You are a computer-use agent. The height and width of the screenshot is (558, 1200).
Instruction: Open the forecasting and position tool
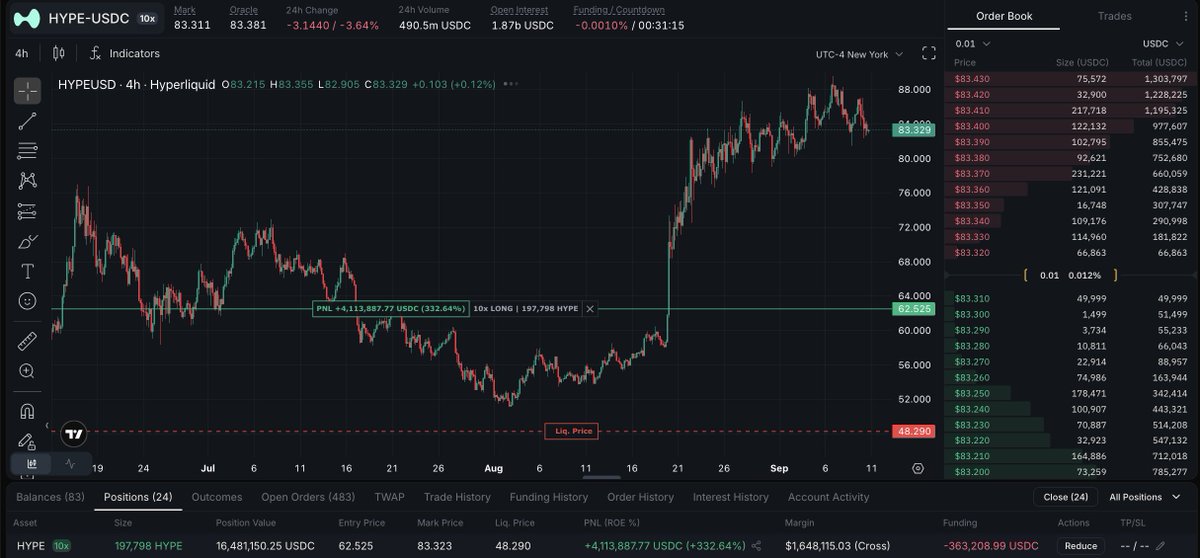point(27,211)
